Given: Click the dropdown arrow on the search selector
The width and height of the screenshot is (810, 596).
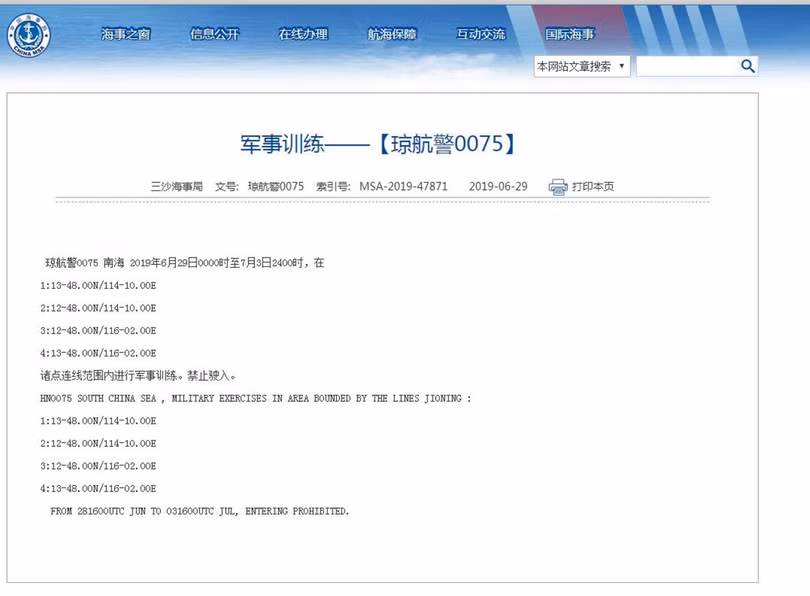Looking at the screenshot, I should [622, 65].
